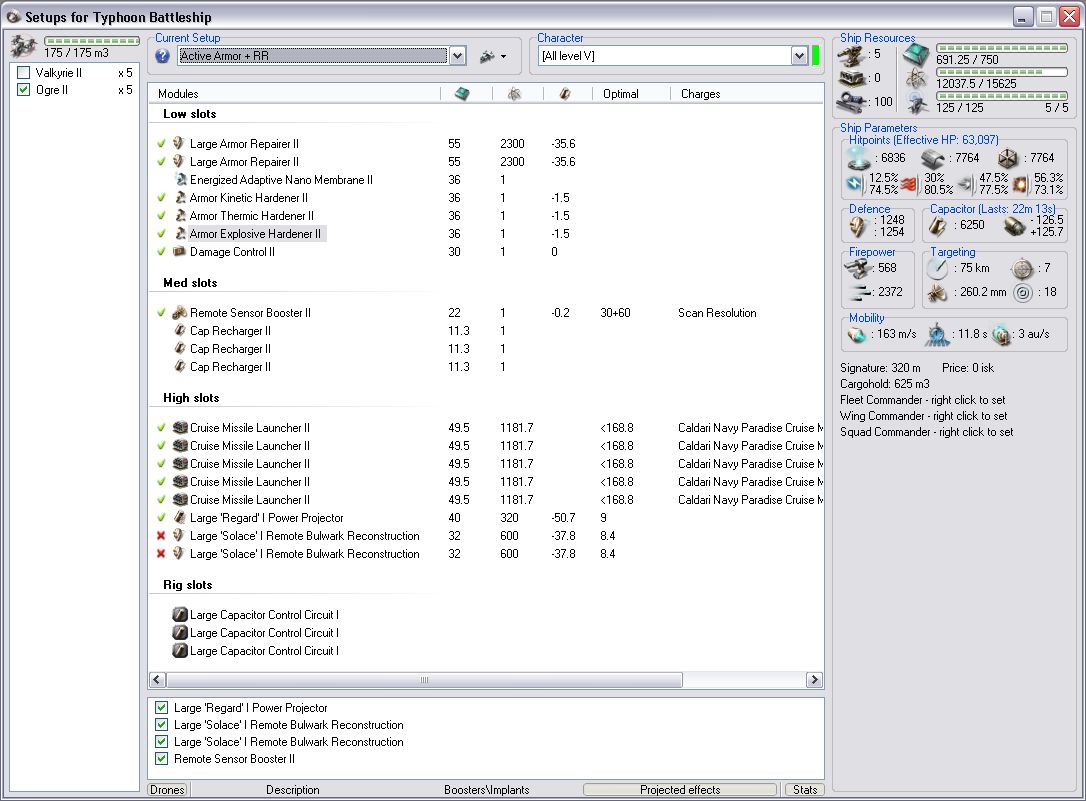Image resolution: width=1086 pixels, height=801 pixels.
Task: Select the Armor Explosive Hardener II row
Action: [255, 234]
